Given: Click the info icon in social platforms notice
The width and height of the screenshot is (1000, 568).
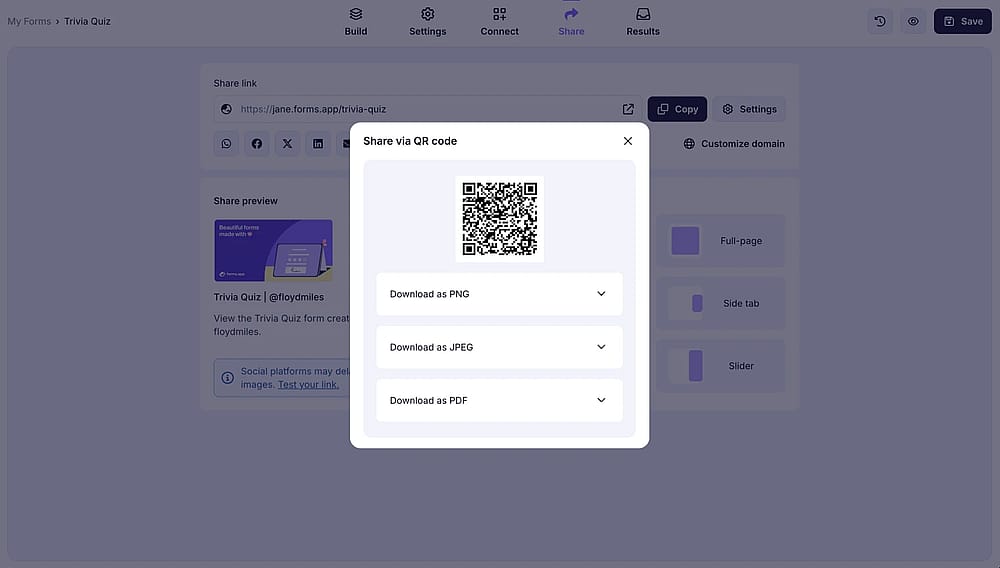Looking at the screenshot, I should 228,378.
